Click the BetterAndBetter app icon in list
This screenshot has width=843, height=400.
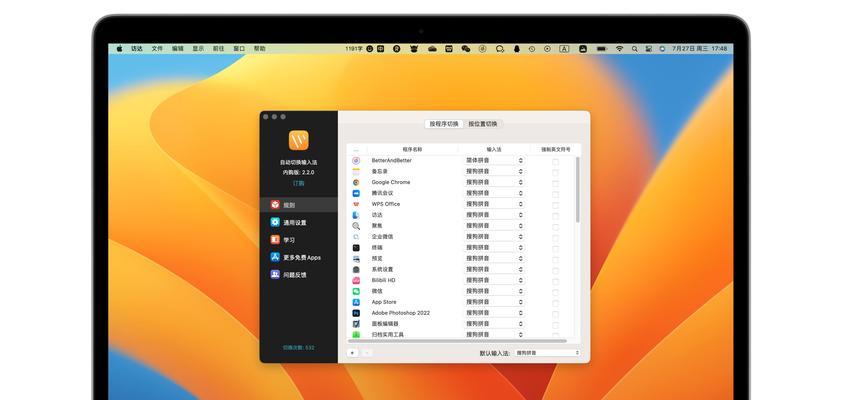point(356,160)
